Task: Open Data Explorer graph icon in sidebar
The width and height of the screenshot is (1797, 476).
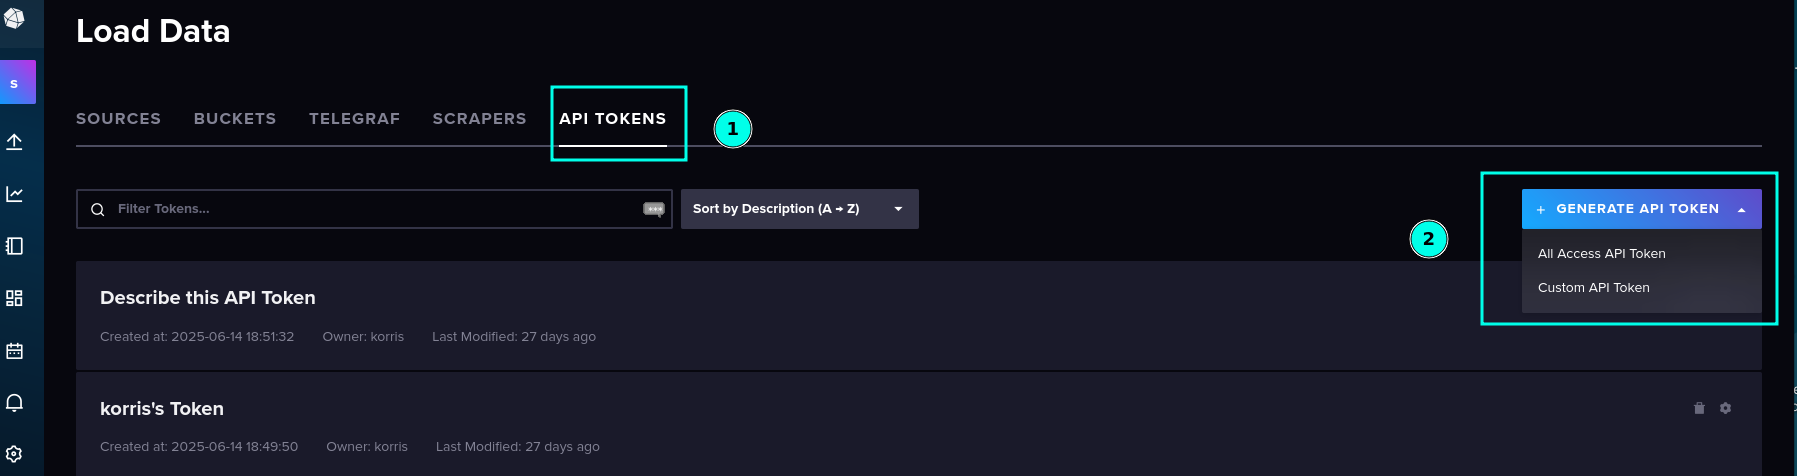Action: [14, 194]
